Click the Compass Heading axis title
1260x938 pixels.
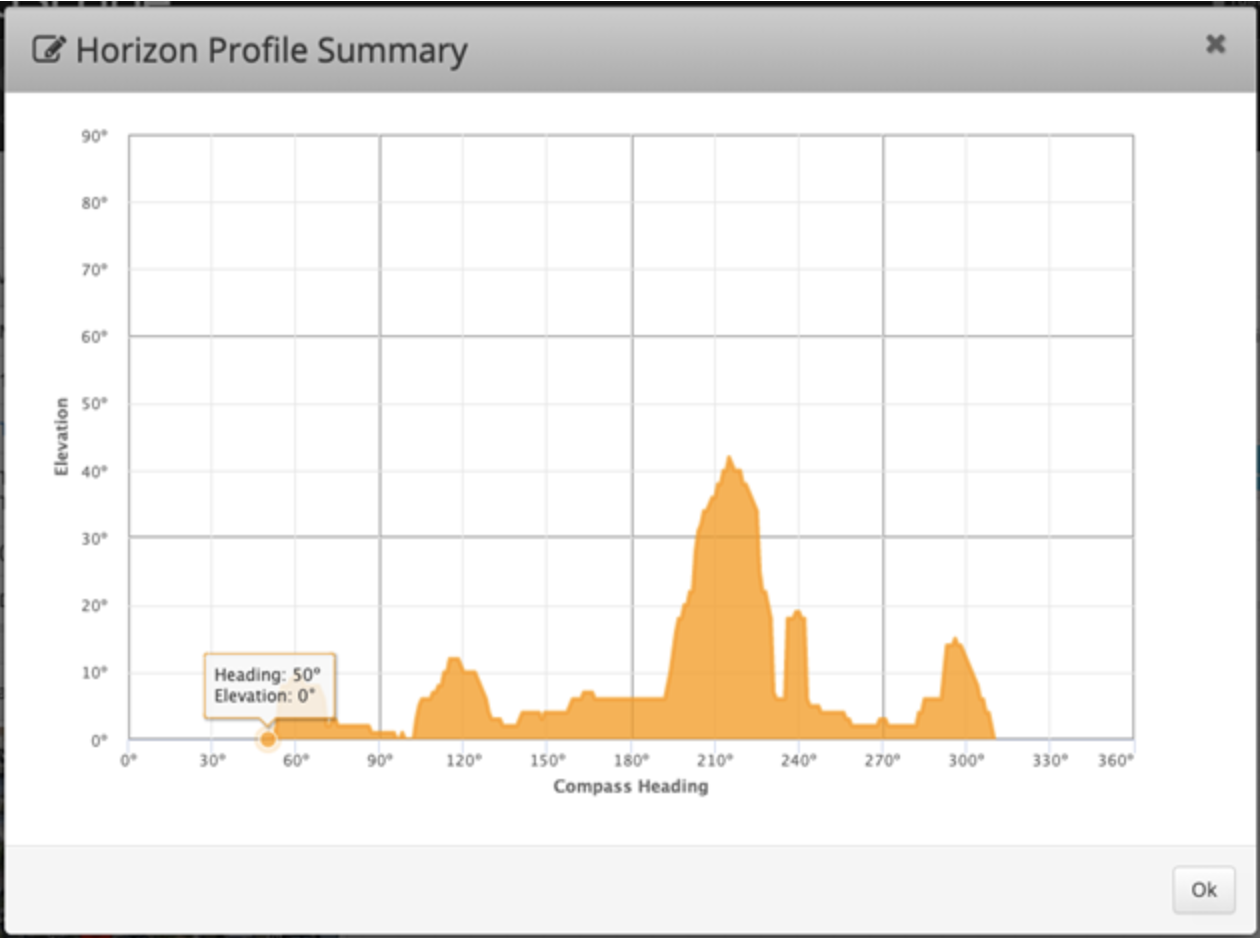630,786
